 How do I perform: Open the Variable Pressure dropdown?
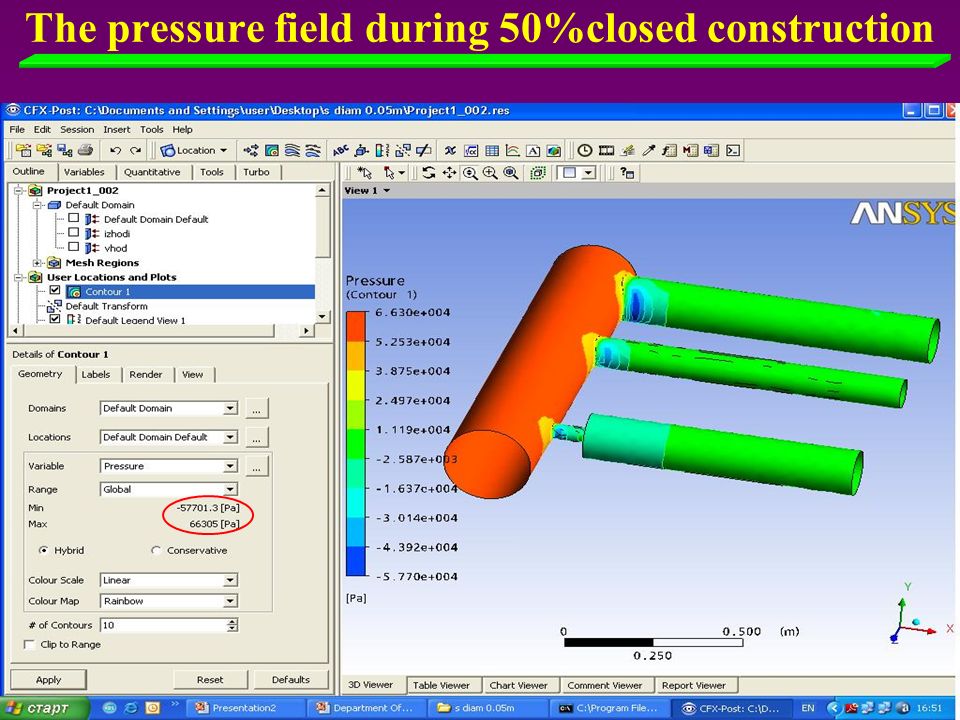tap(169, 466)
